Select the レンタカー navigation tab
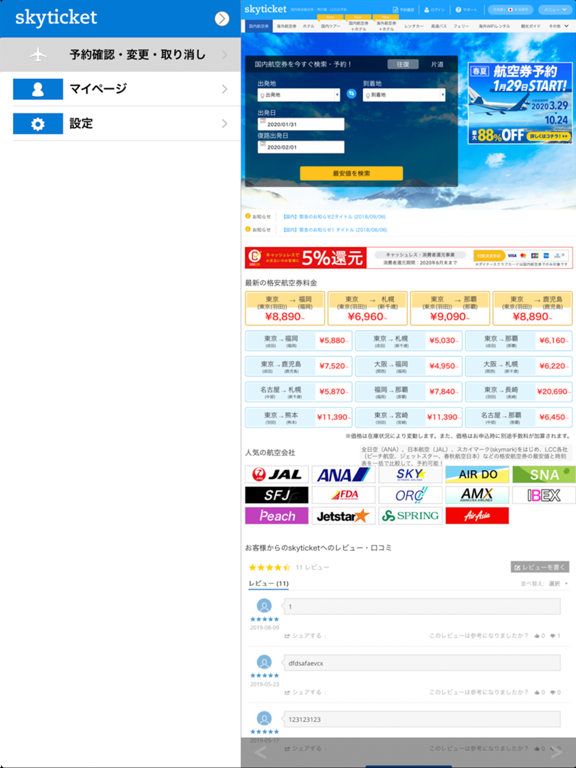Image resolution: width=576 pixels, height=768 pixels. (x=414, y=26)
